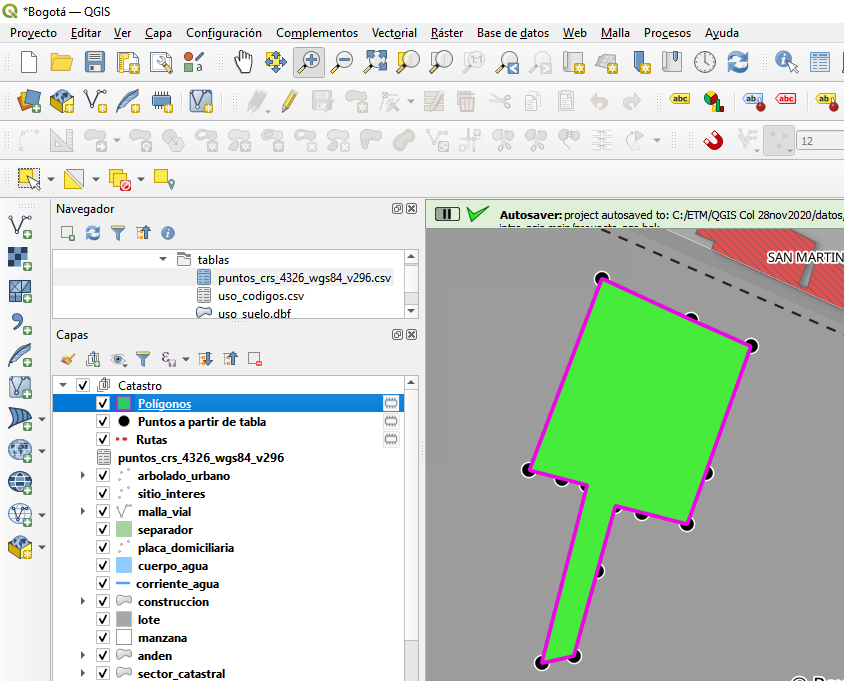The image size is (844, 681).
Task: Close the Navegador panel
Action: pyautogui.click(x=411, y=209)
